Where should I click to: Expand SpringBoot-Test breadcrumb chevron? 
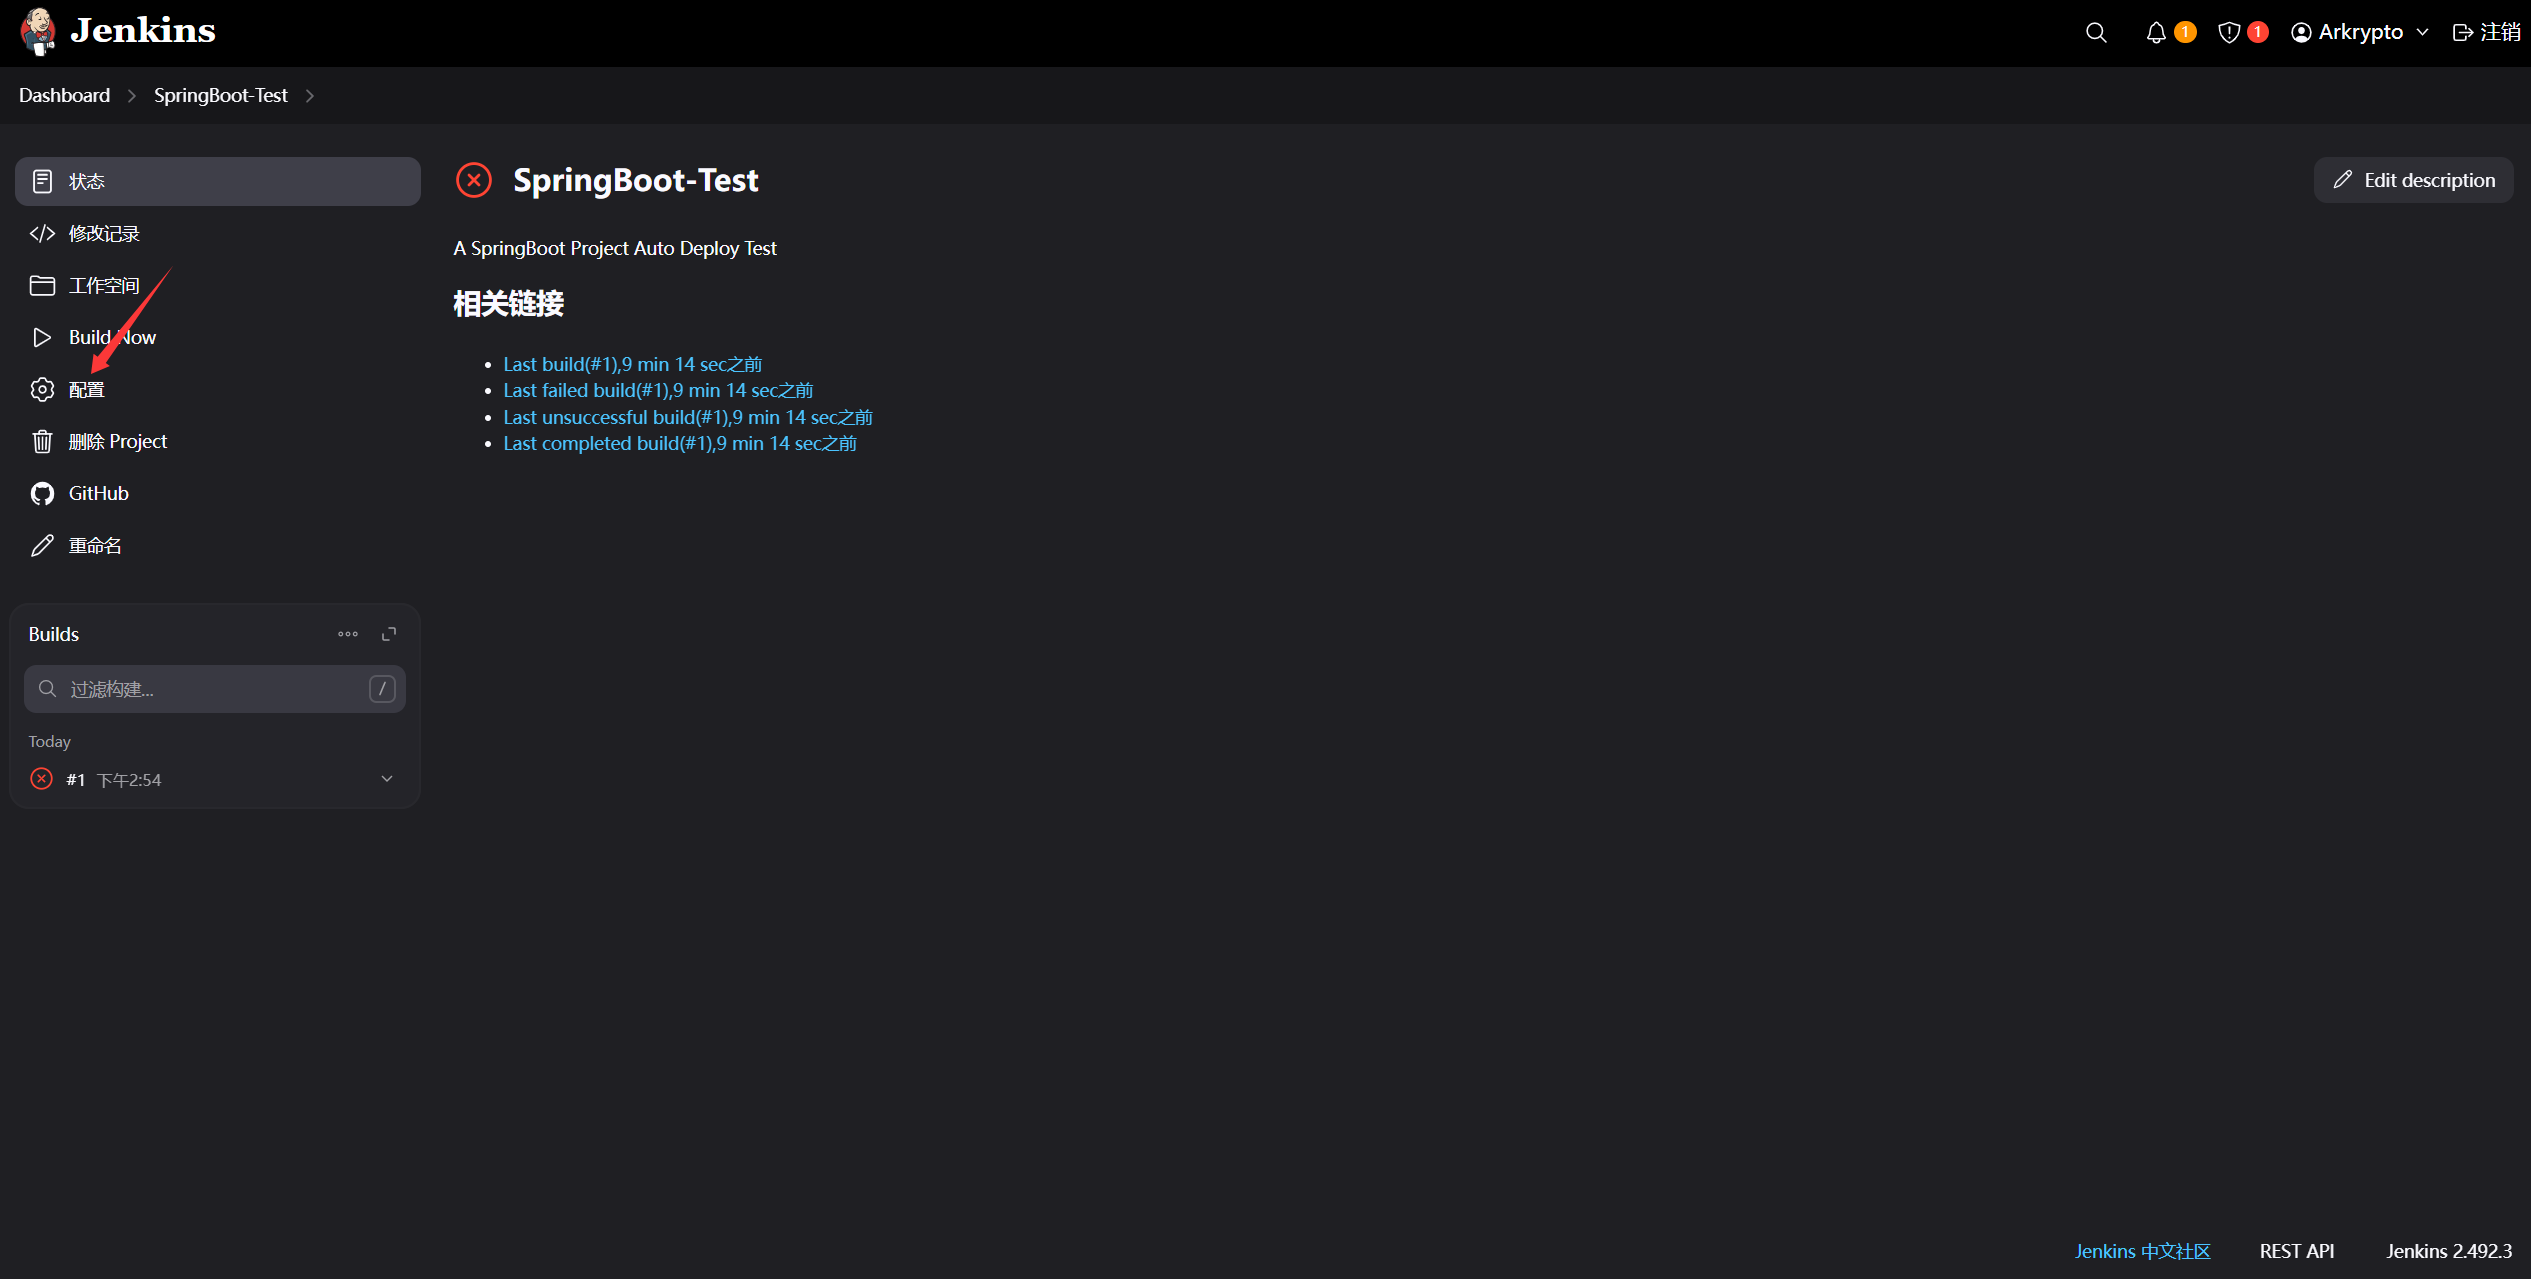310,96
